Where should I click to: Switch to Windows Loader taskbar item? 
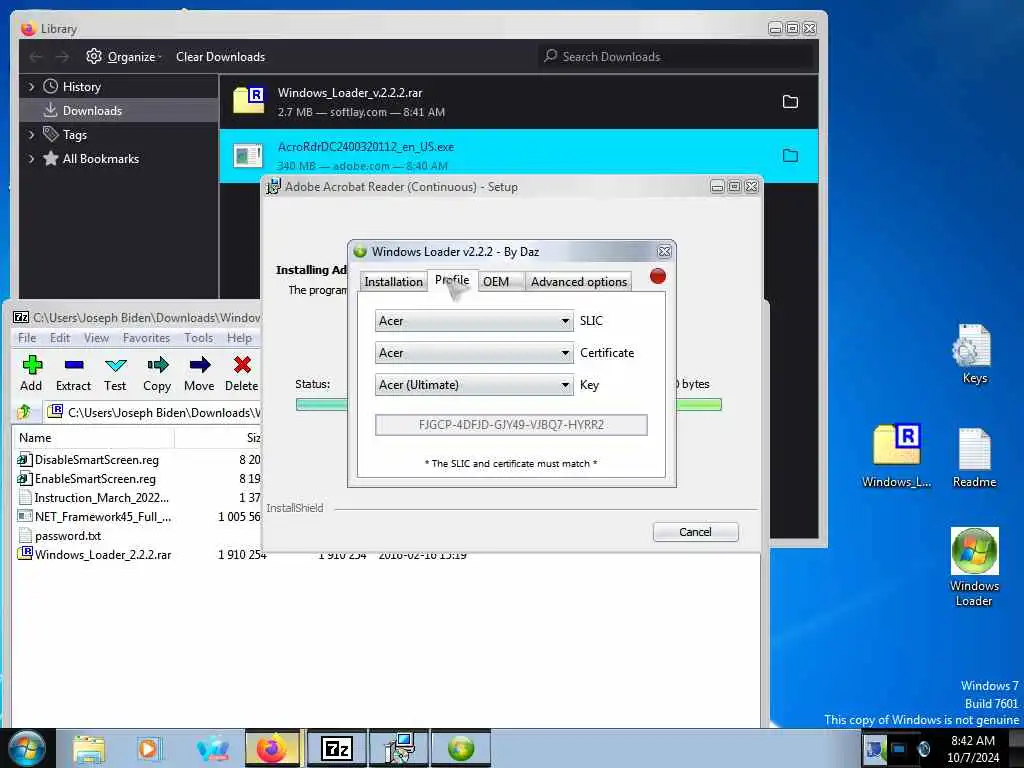click(x=460, y=748)
